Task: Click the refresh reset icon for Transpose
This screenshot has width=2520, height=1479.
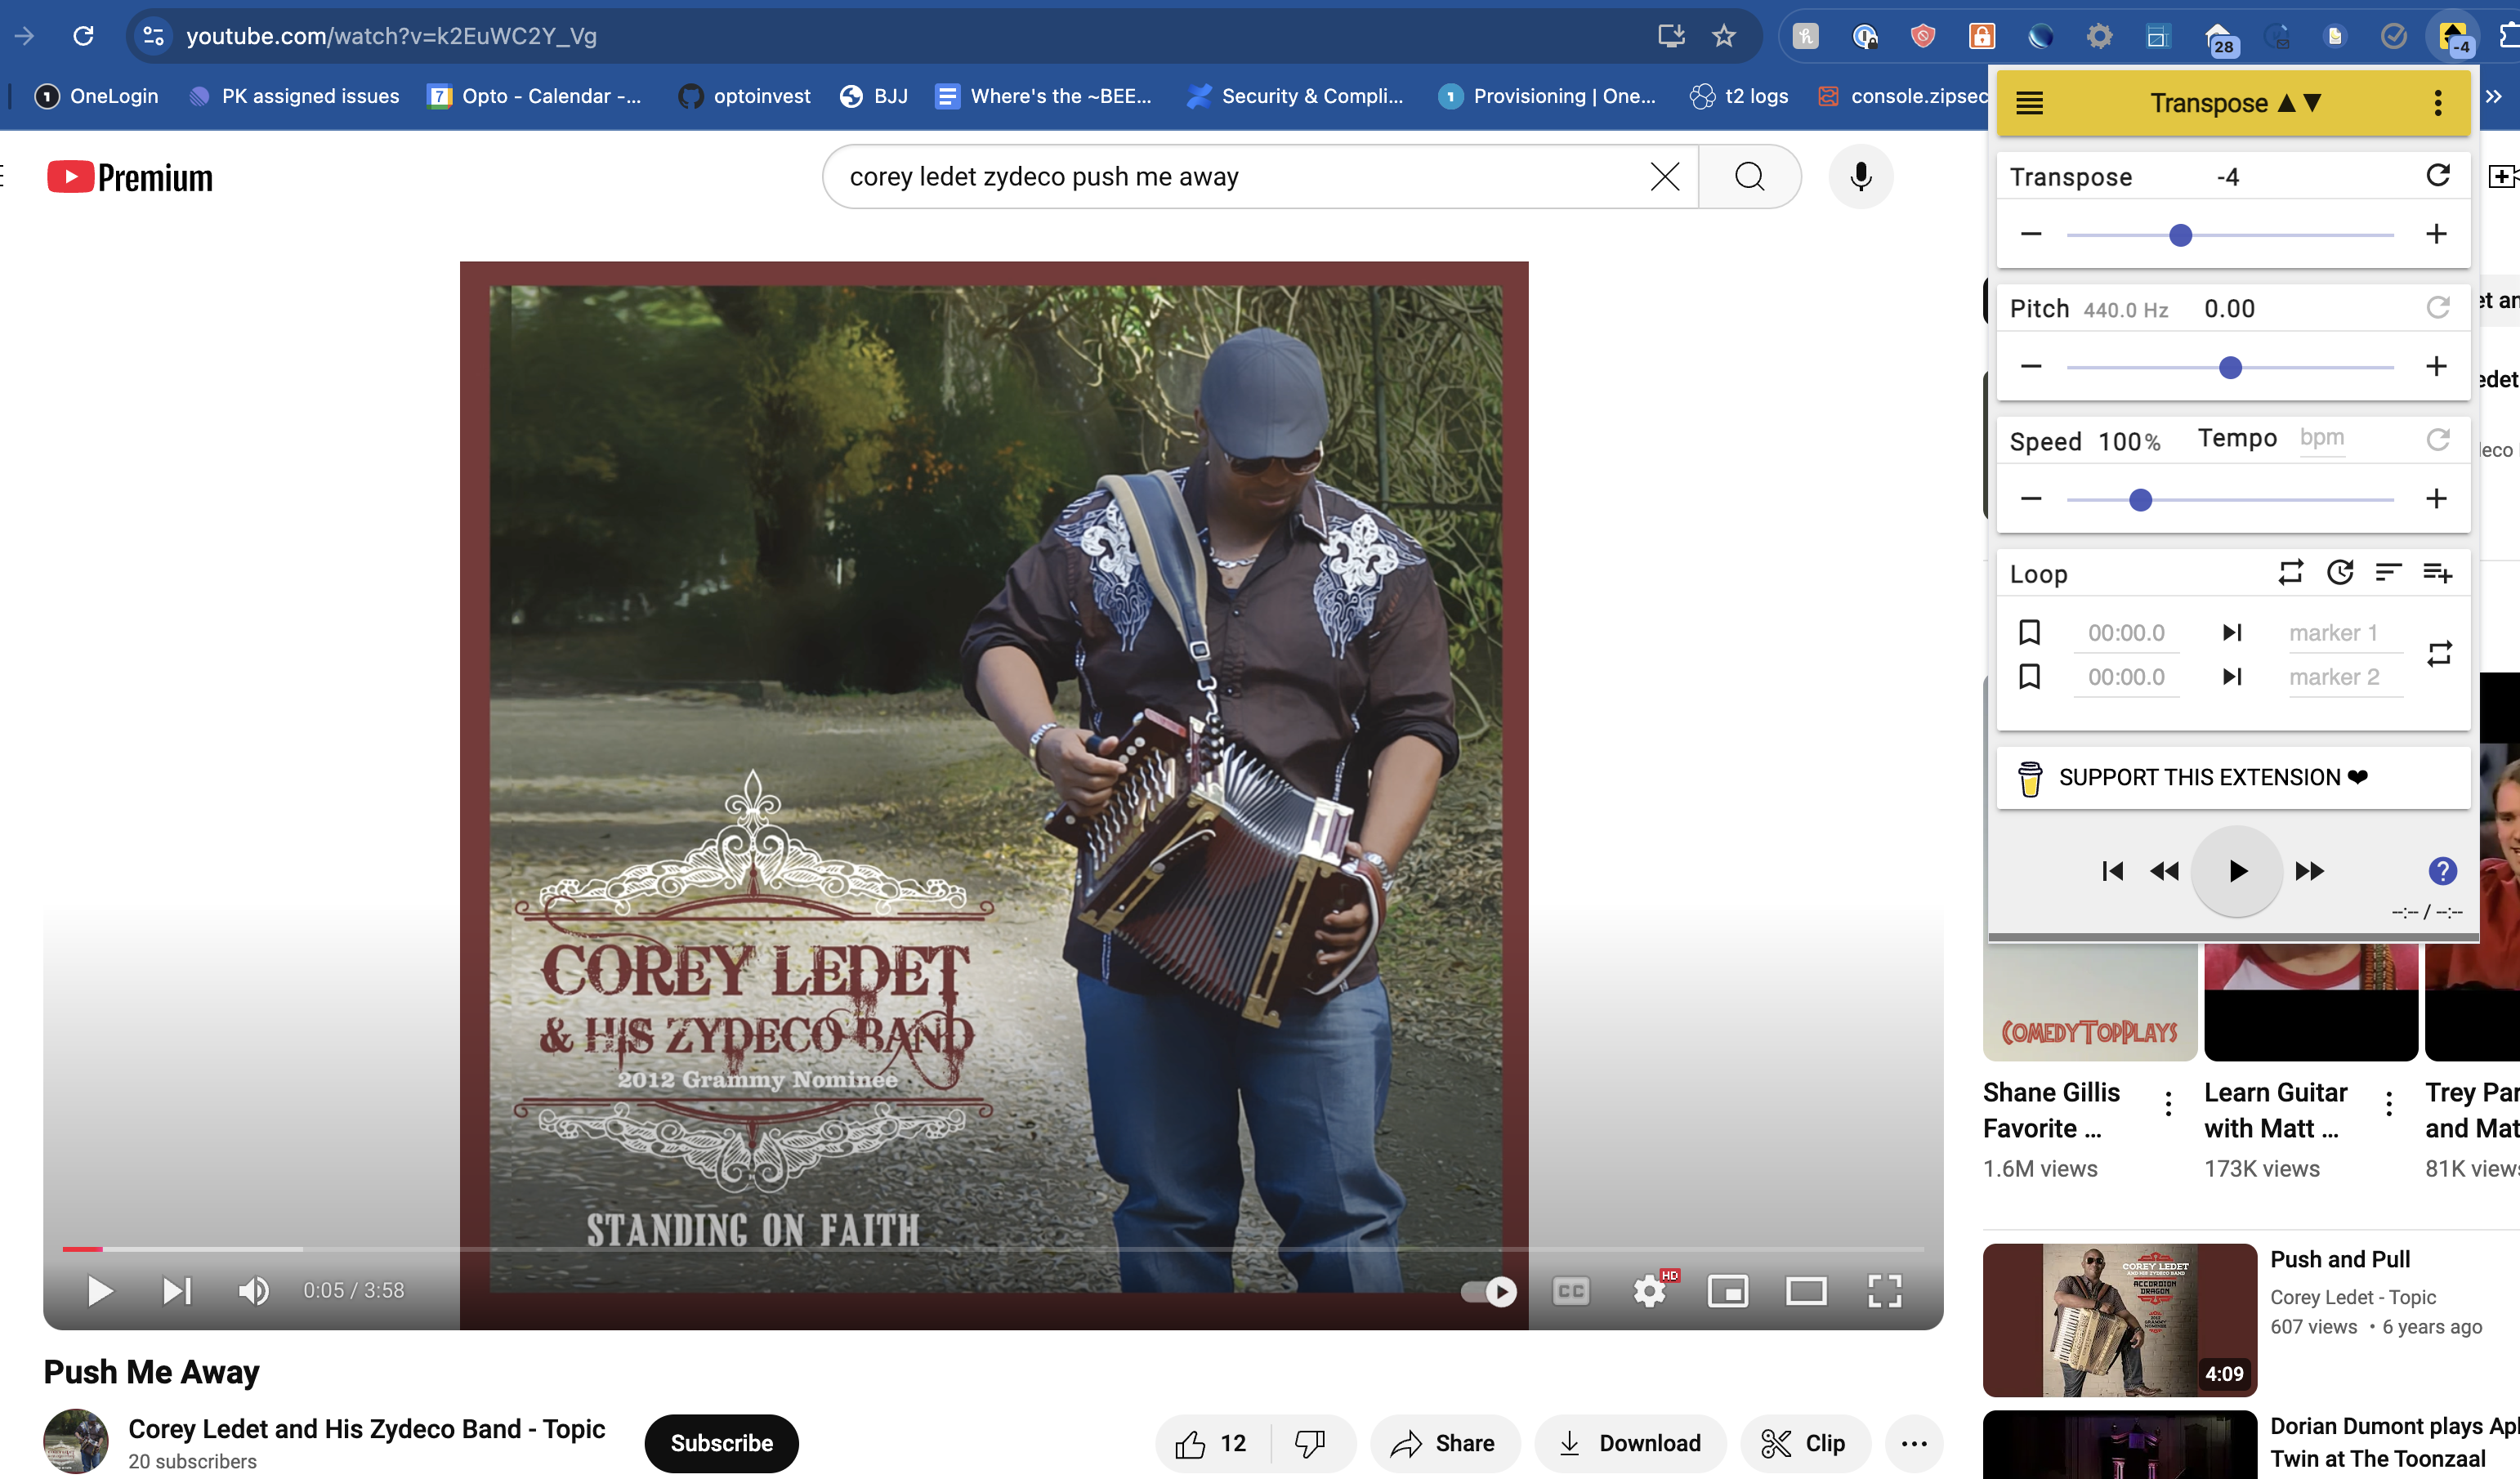Action: tap(2437, 174)
